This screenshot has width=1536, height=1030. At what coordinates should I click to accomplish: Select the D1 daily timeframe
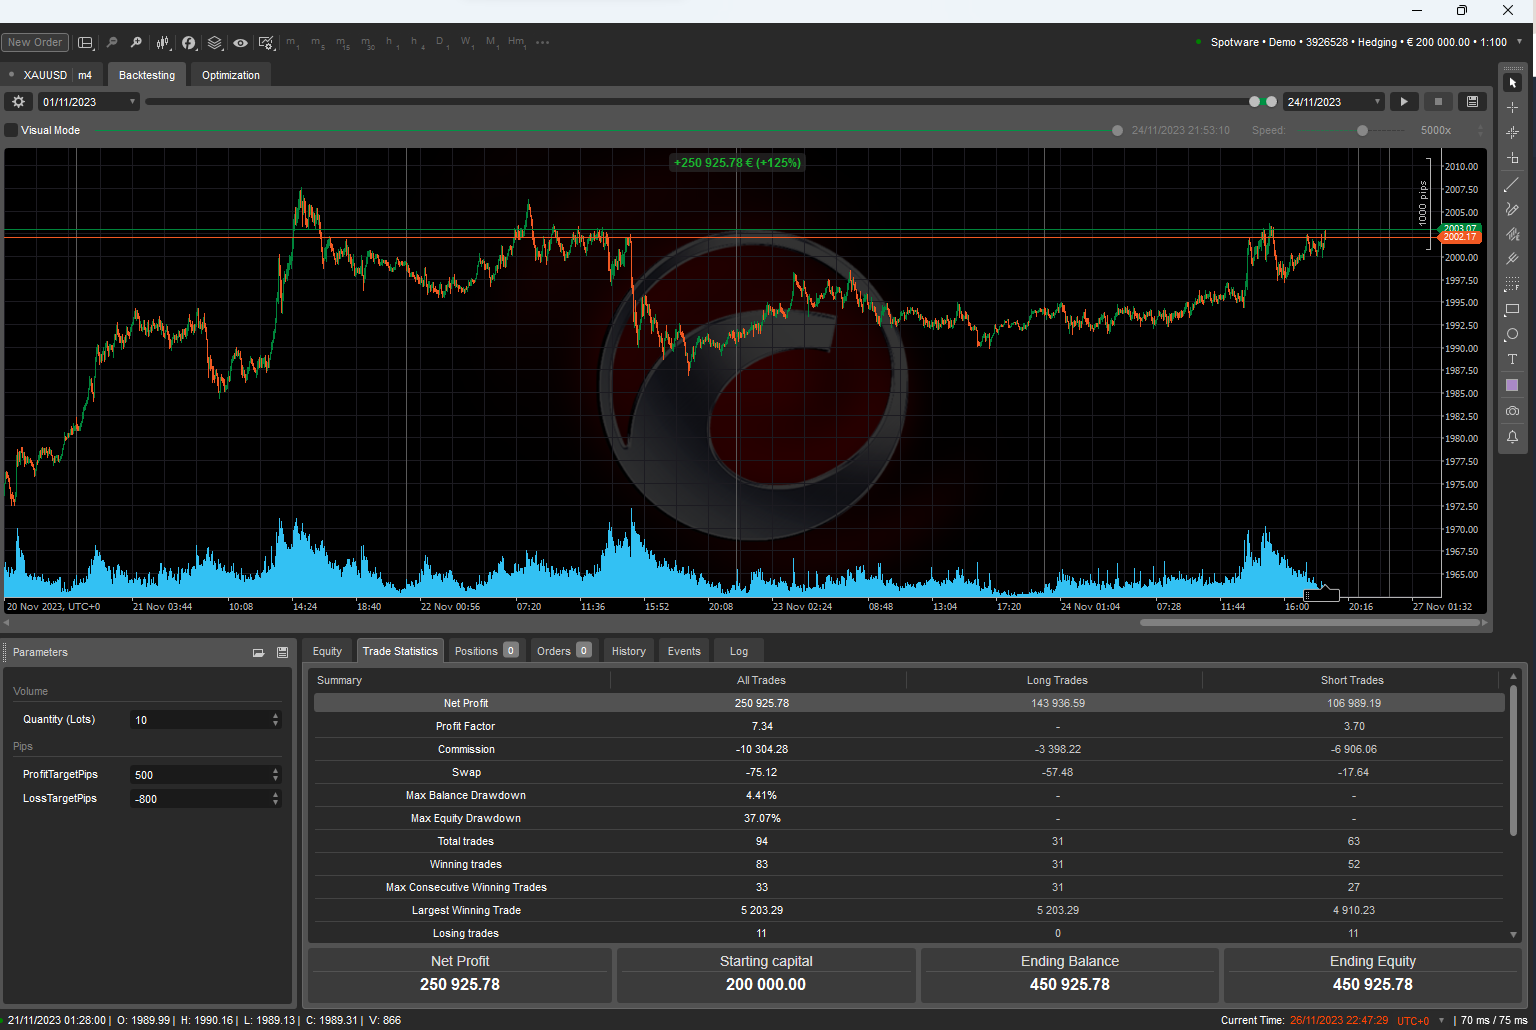pyautogui.click(x=442, y=43)
